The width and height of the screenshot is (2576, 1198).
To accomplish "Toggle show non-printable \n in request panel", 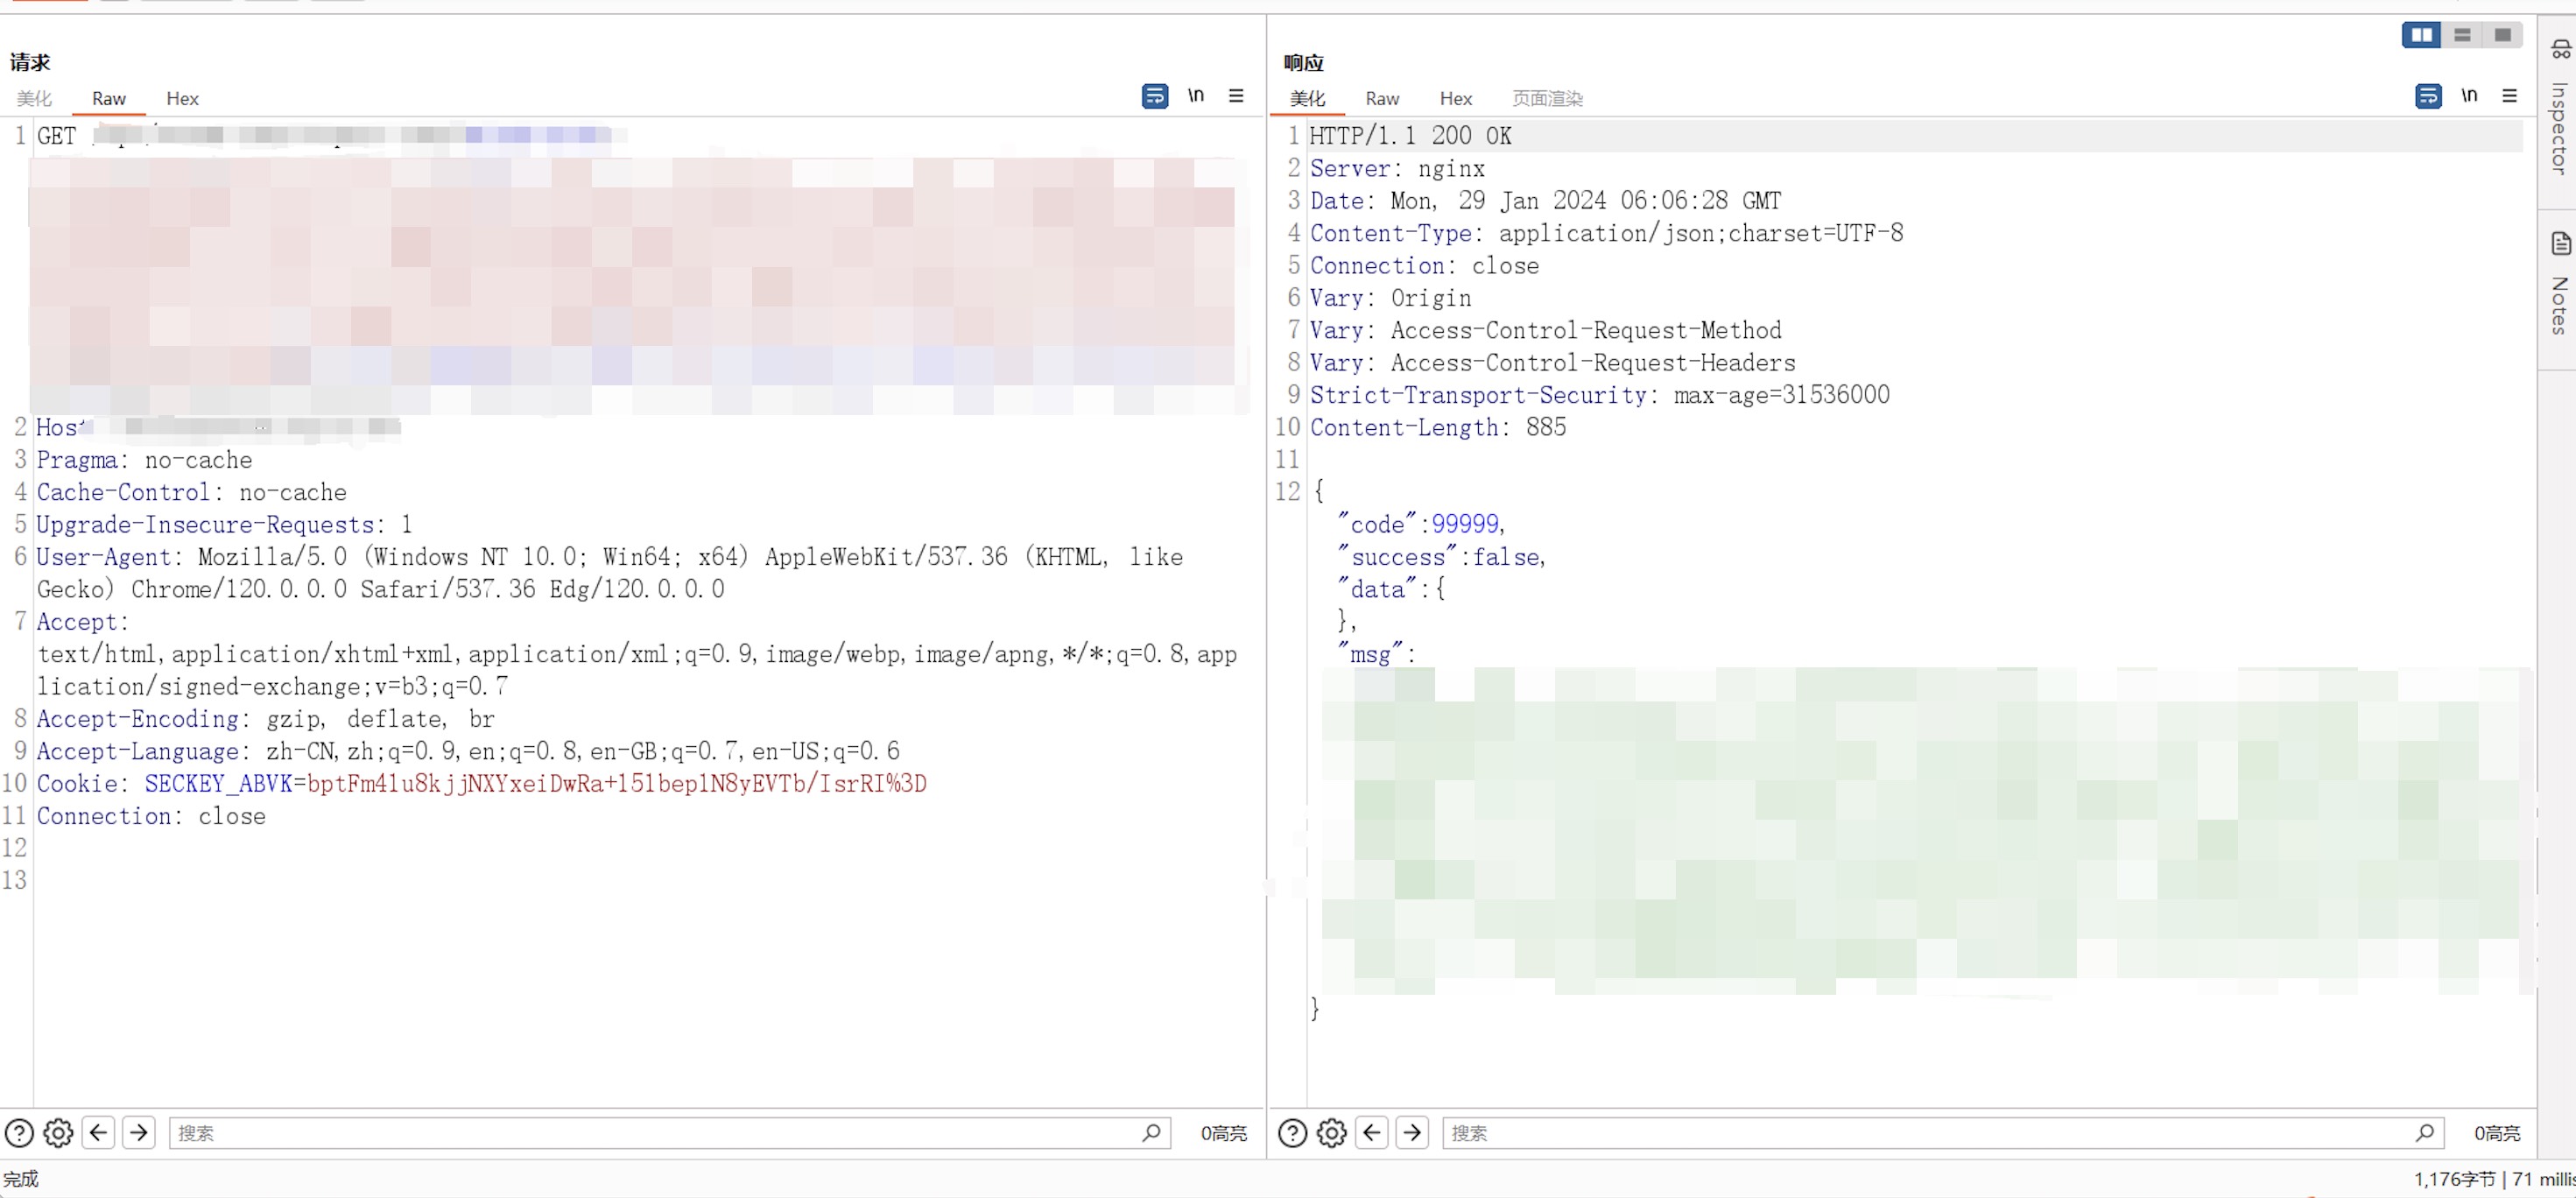I will (x=1195, y=96).
